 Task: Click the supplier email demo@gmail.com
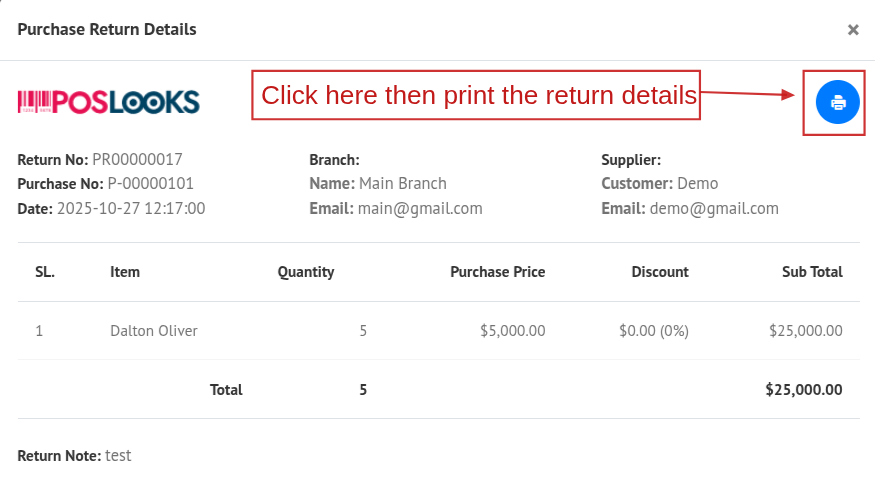point(714,209)
